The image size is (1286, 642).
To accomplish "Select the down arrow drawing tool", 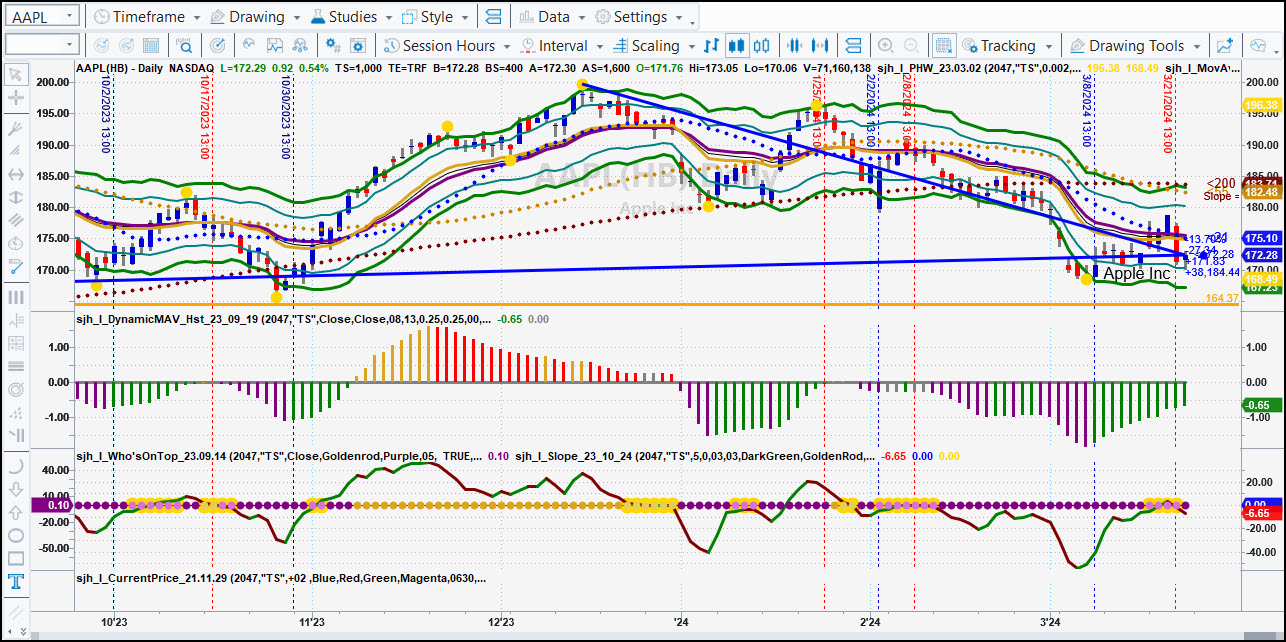I will click(x=16, y=489).
